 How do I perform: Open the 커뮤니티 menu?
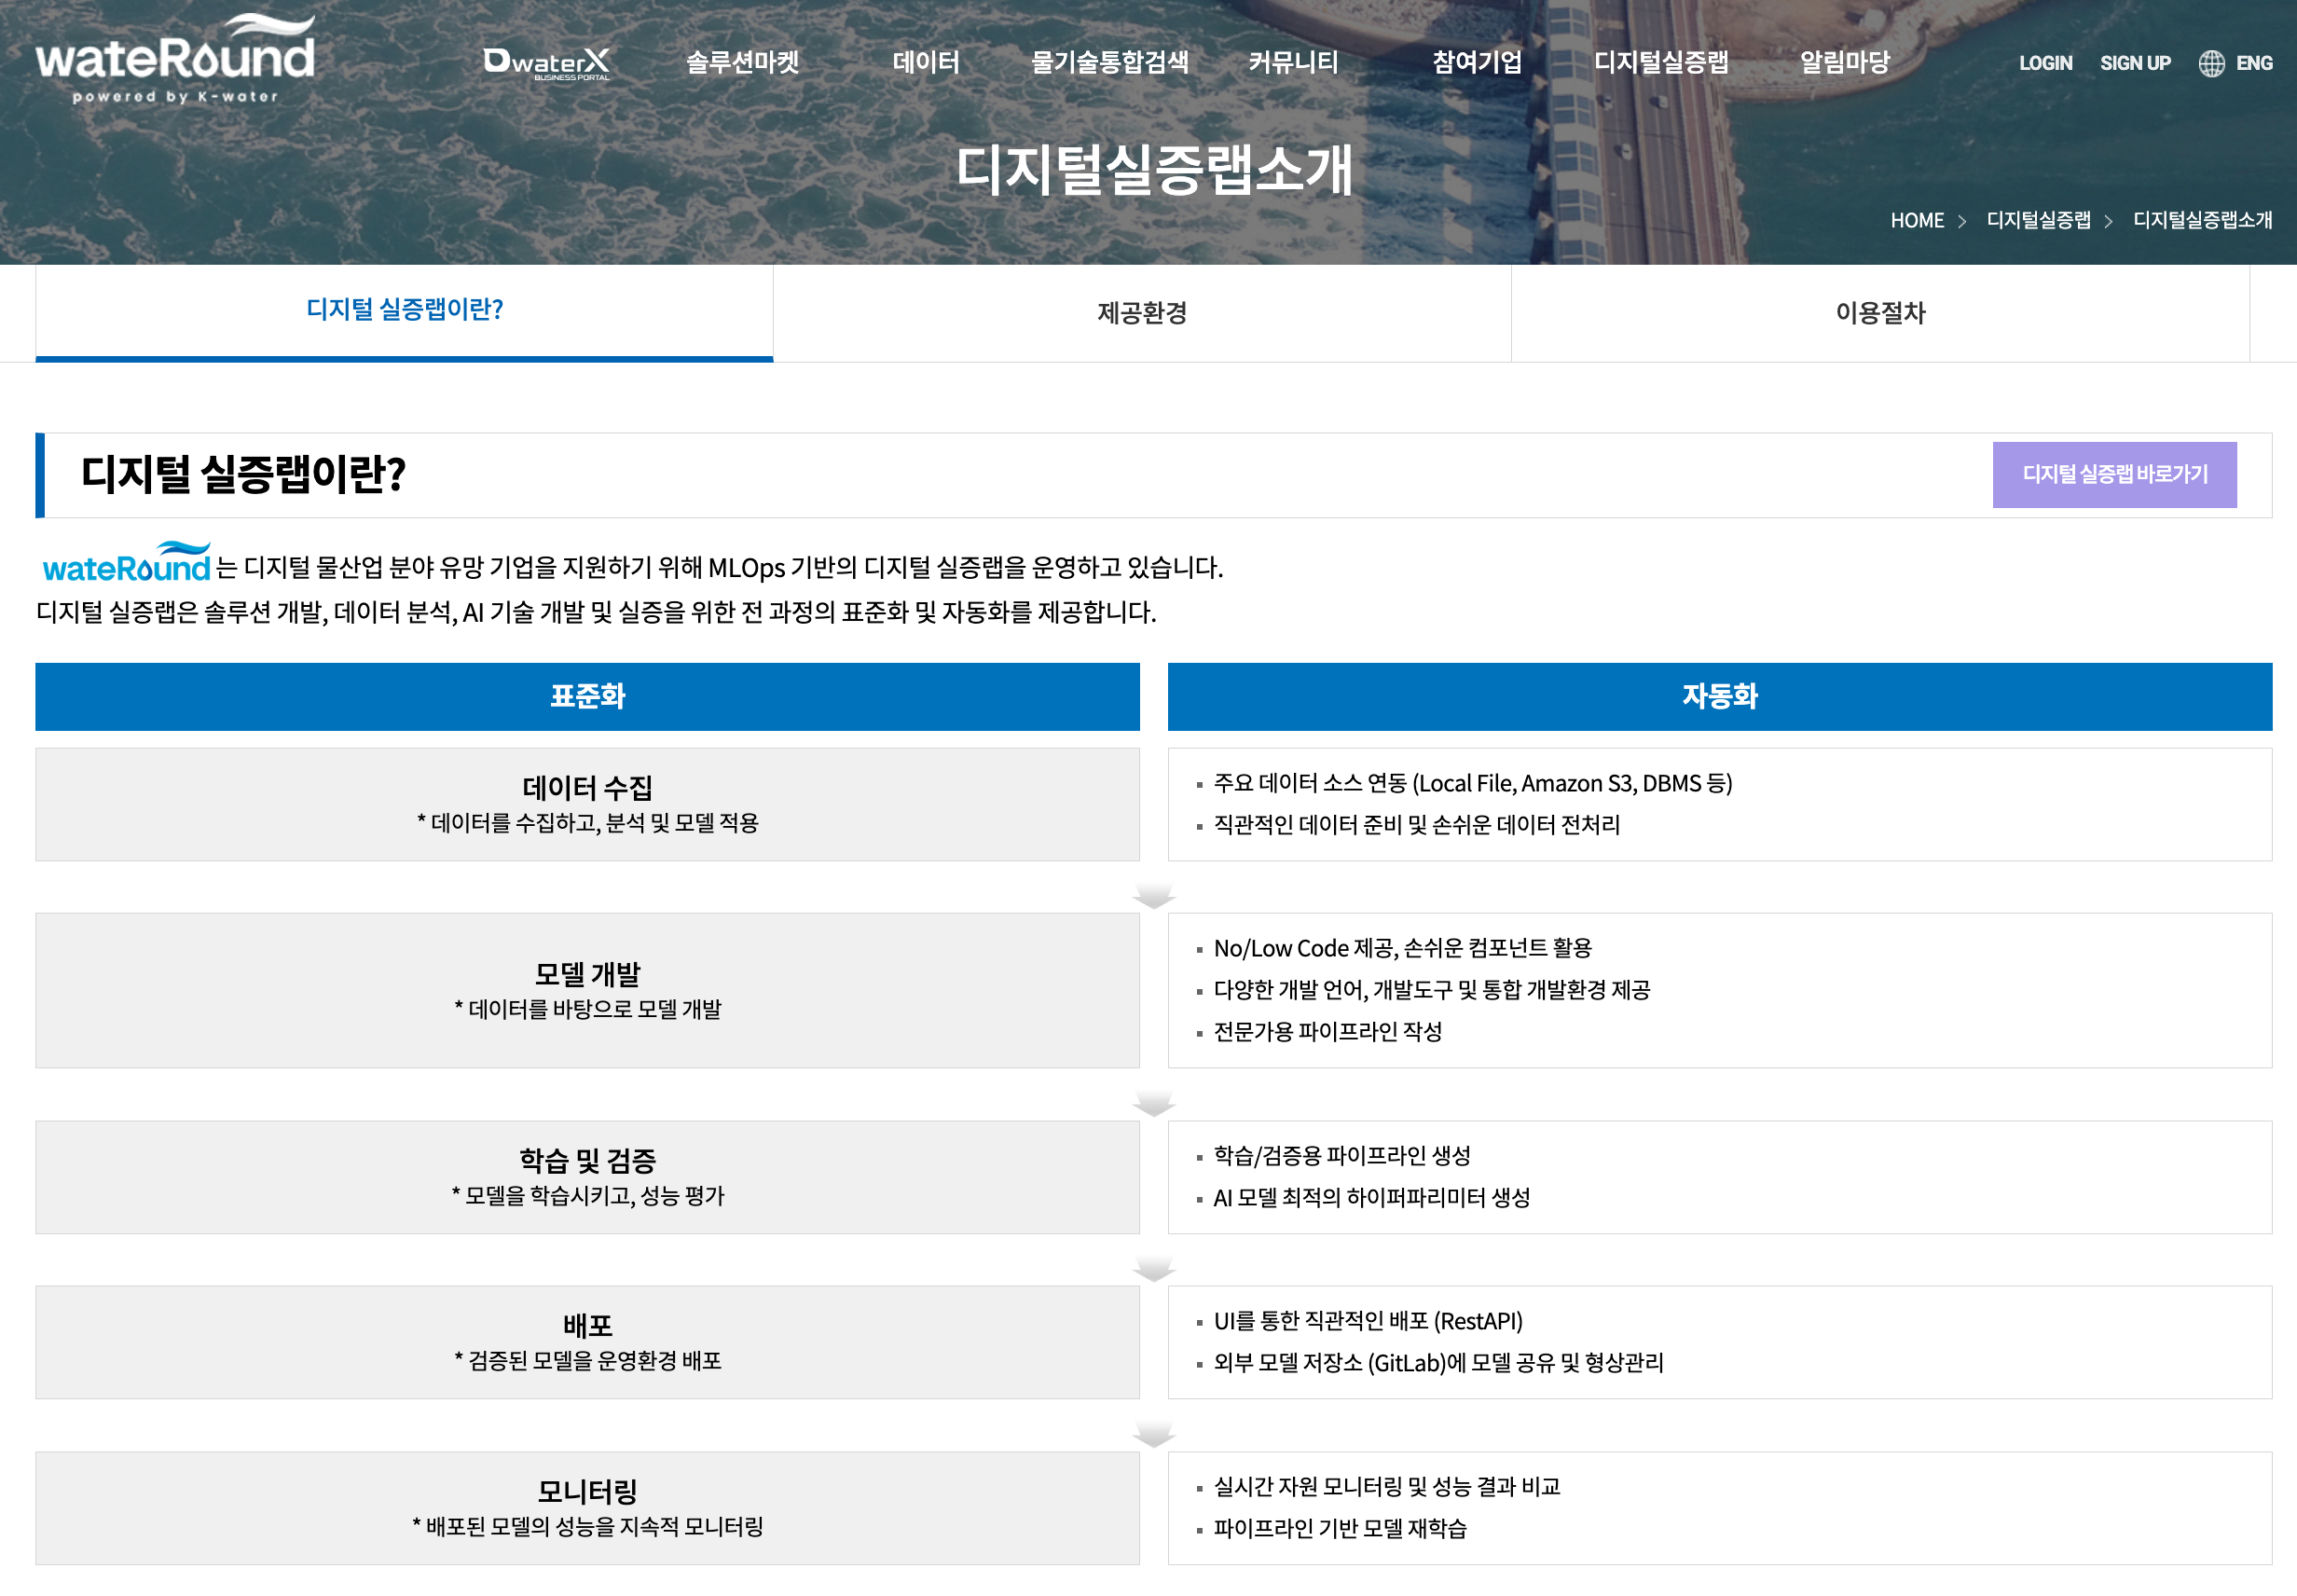pyautogui.click(x=1293, y=62)
